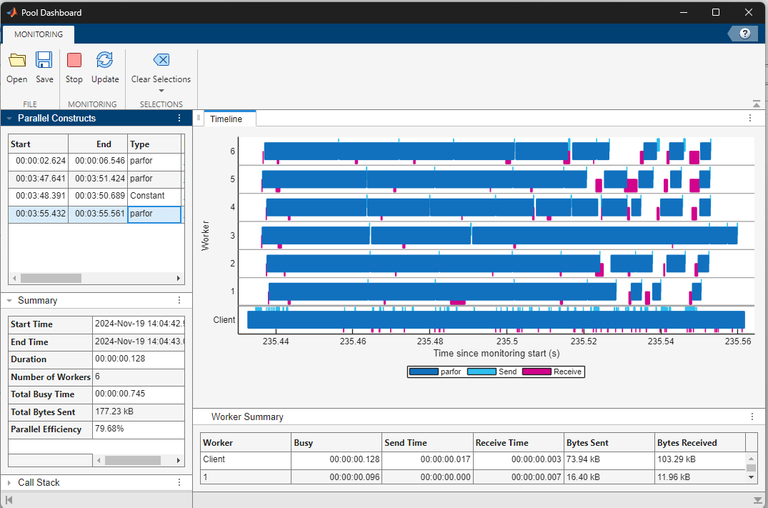Switch to the MONITORING tab
This screenshot has width=768, height=508.
click(38, 34)
